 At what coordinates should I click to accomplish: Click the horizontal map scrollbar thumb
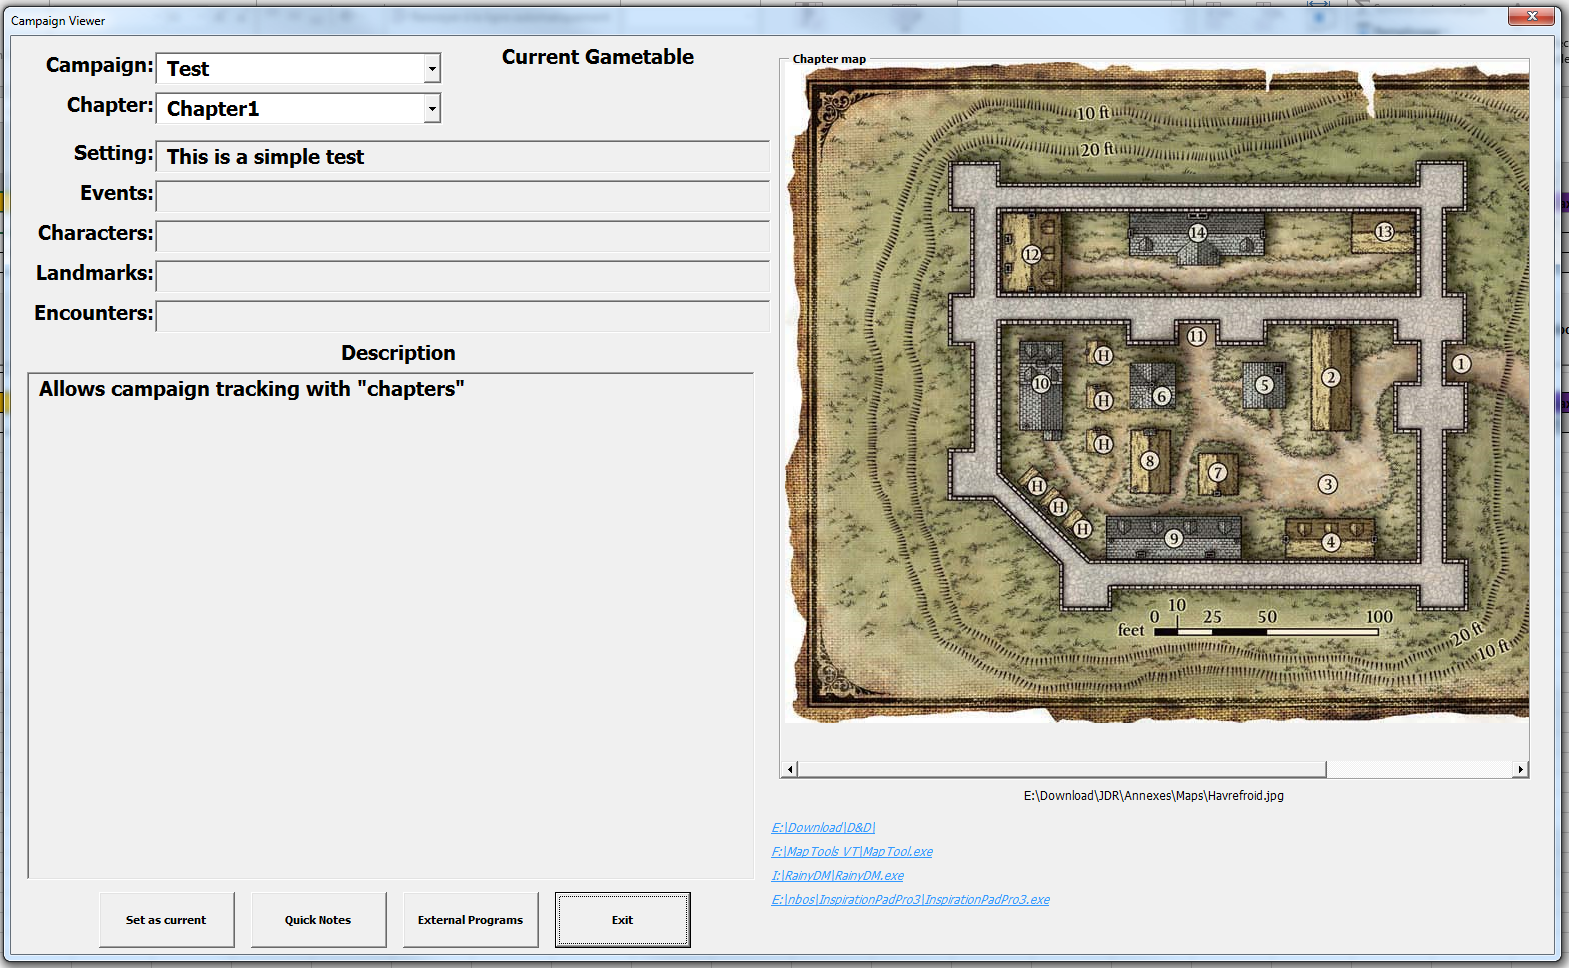point(1061,769)
